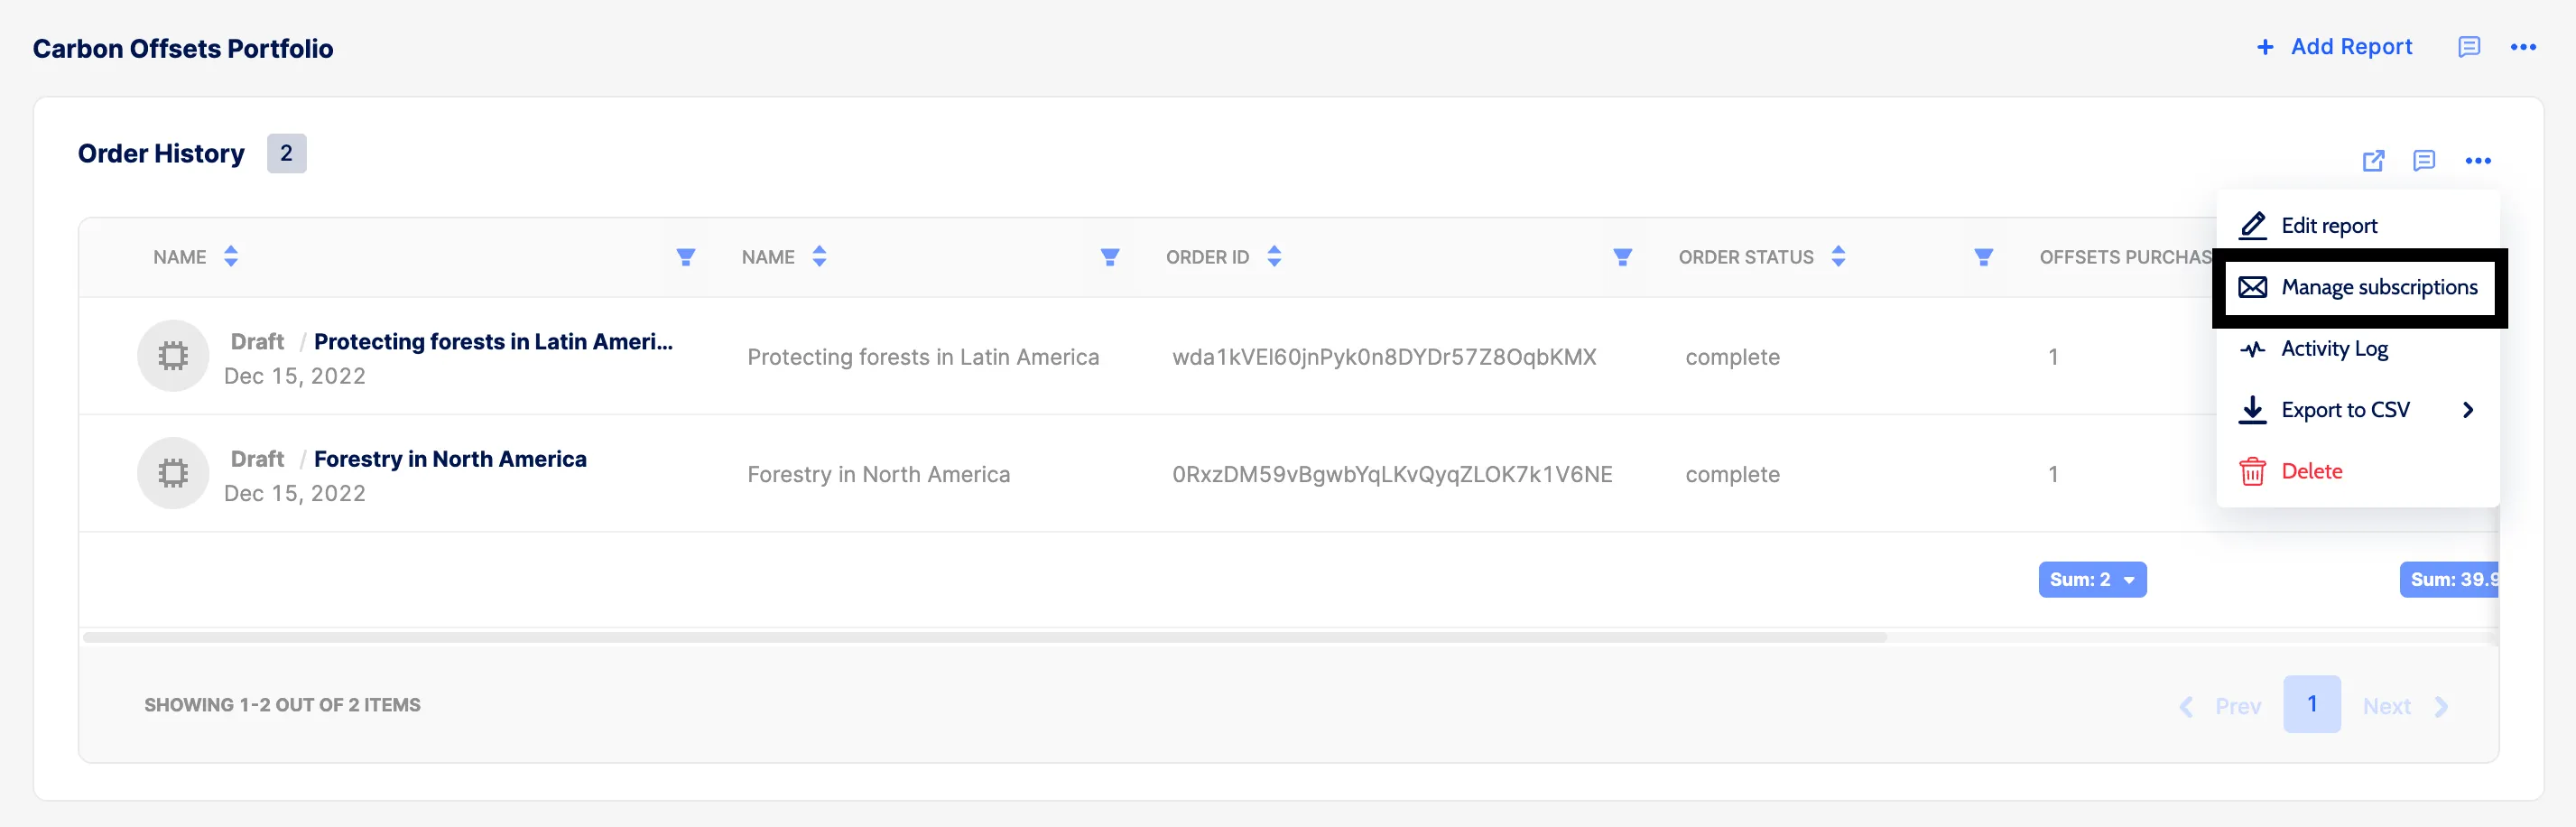Filter the Order Status column
The image size is (2576, 827).
(1983, 257)
